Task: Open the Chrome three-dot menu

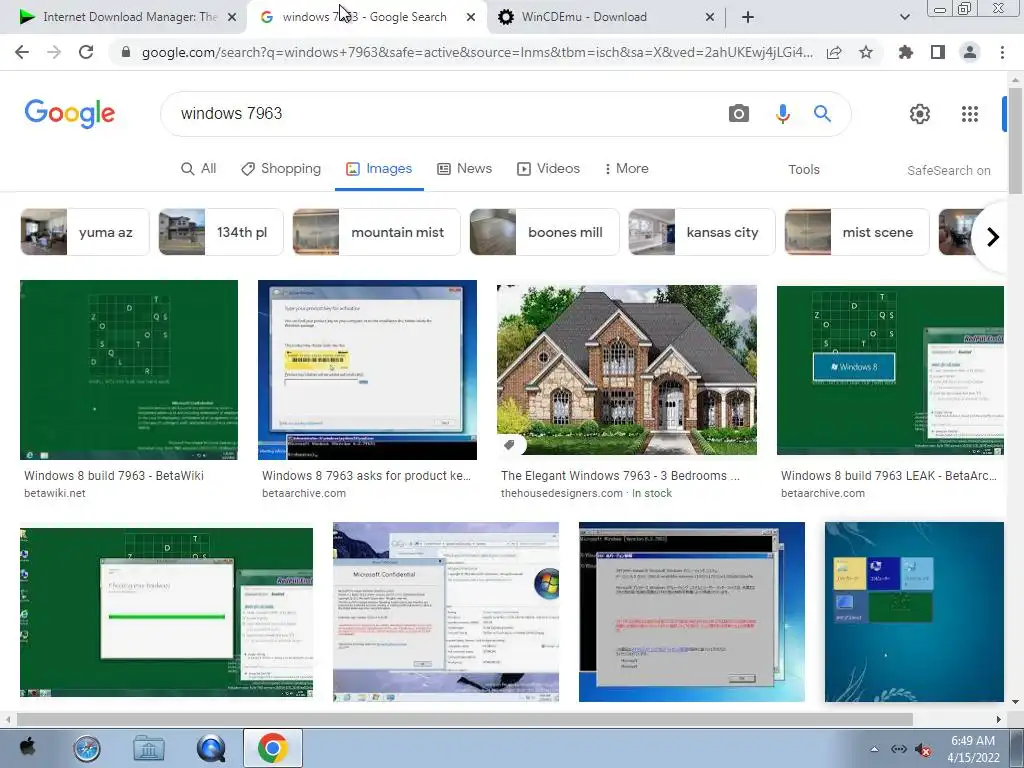Action: (1002, 52)
